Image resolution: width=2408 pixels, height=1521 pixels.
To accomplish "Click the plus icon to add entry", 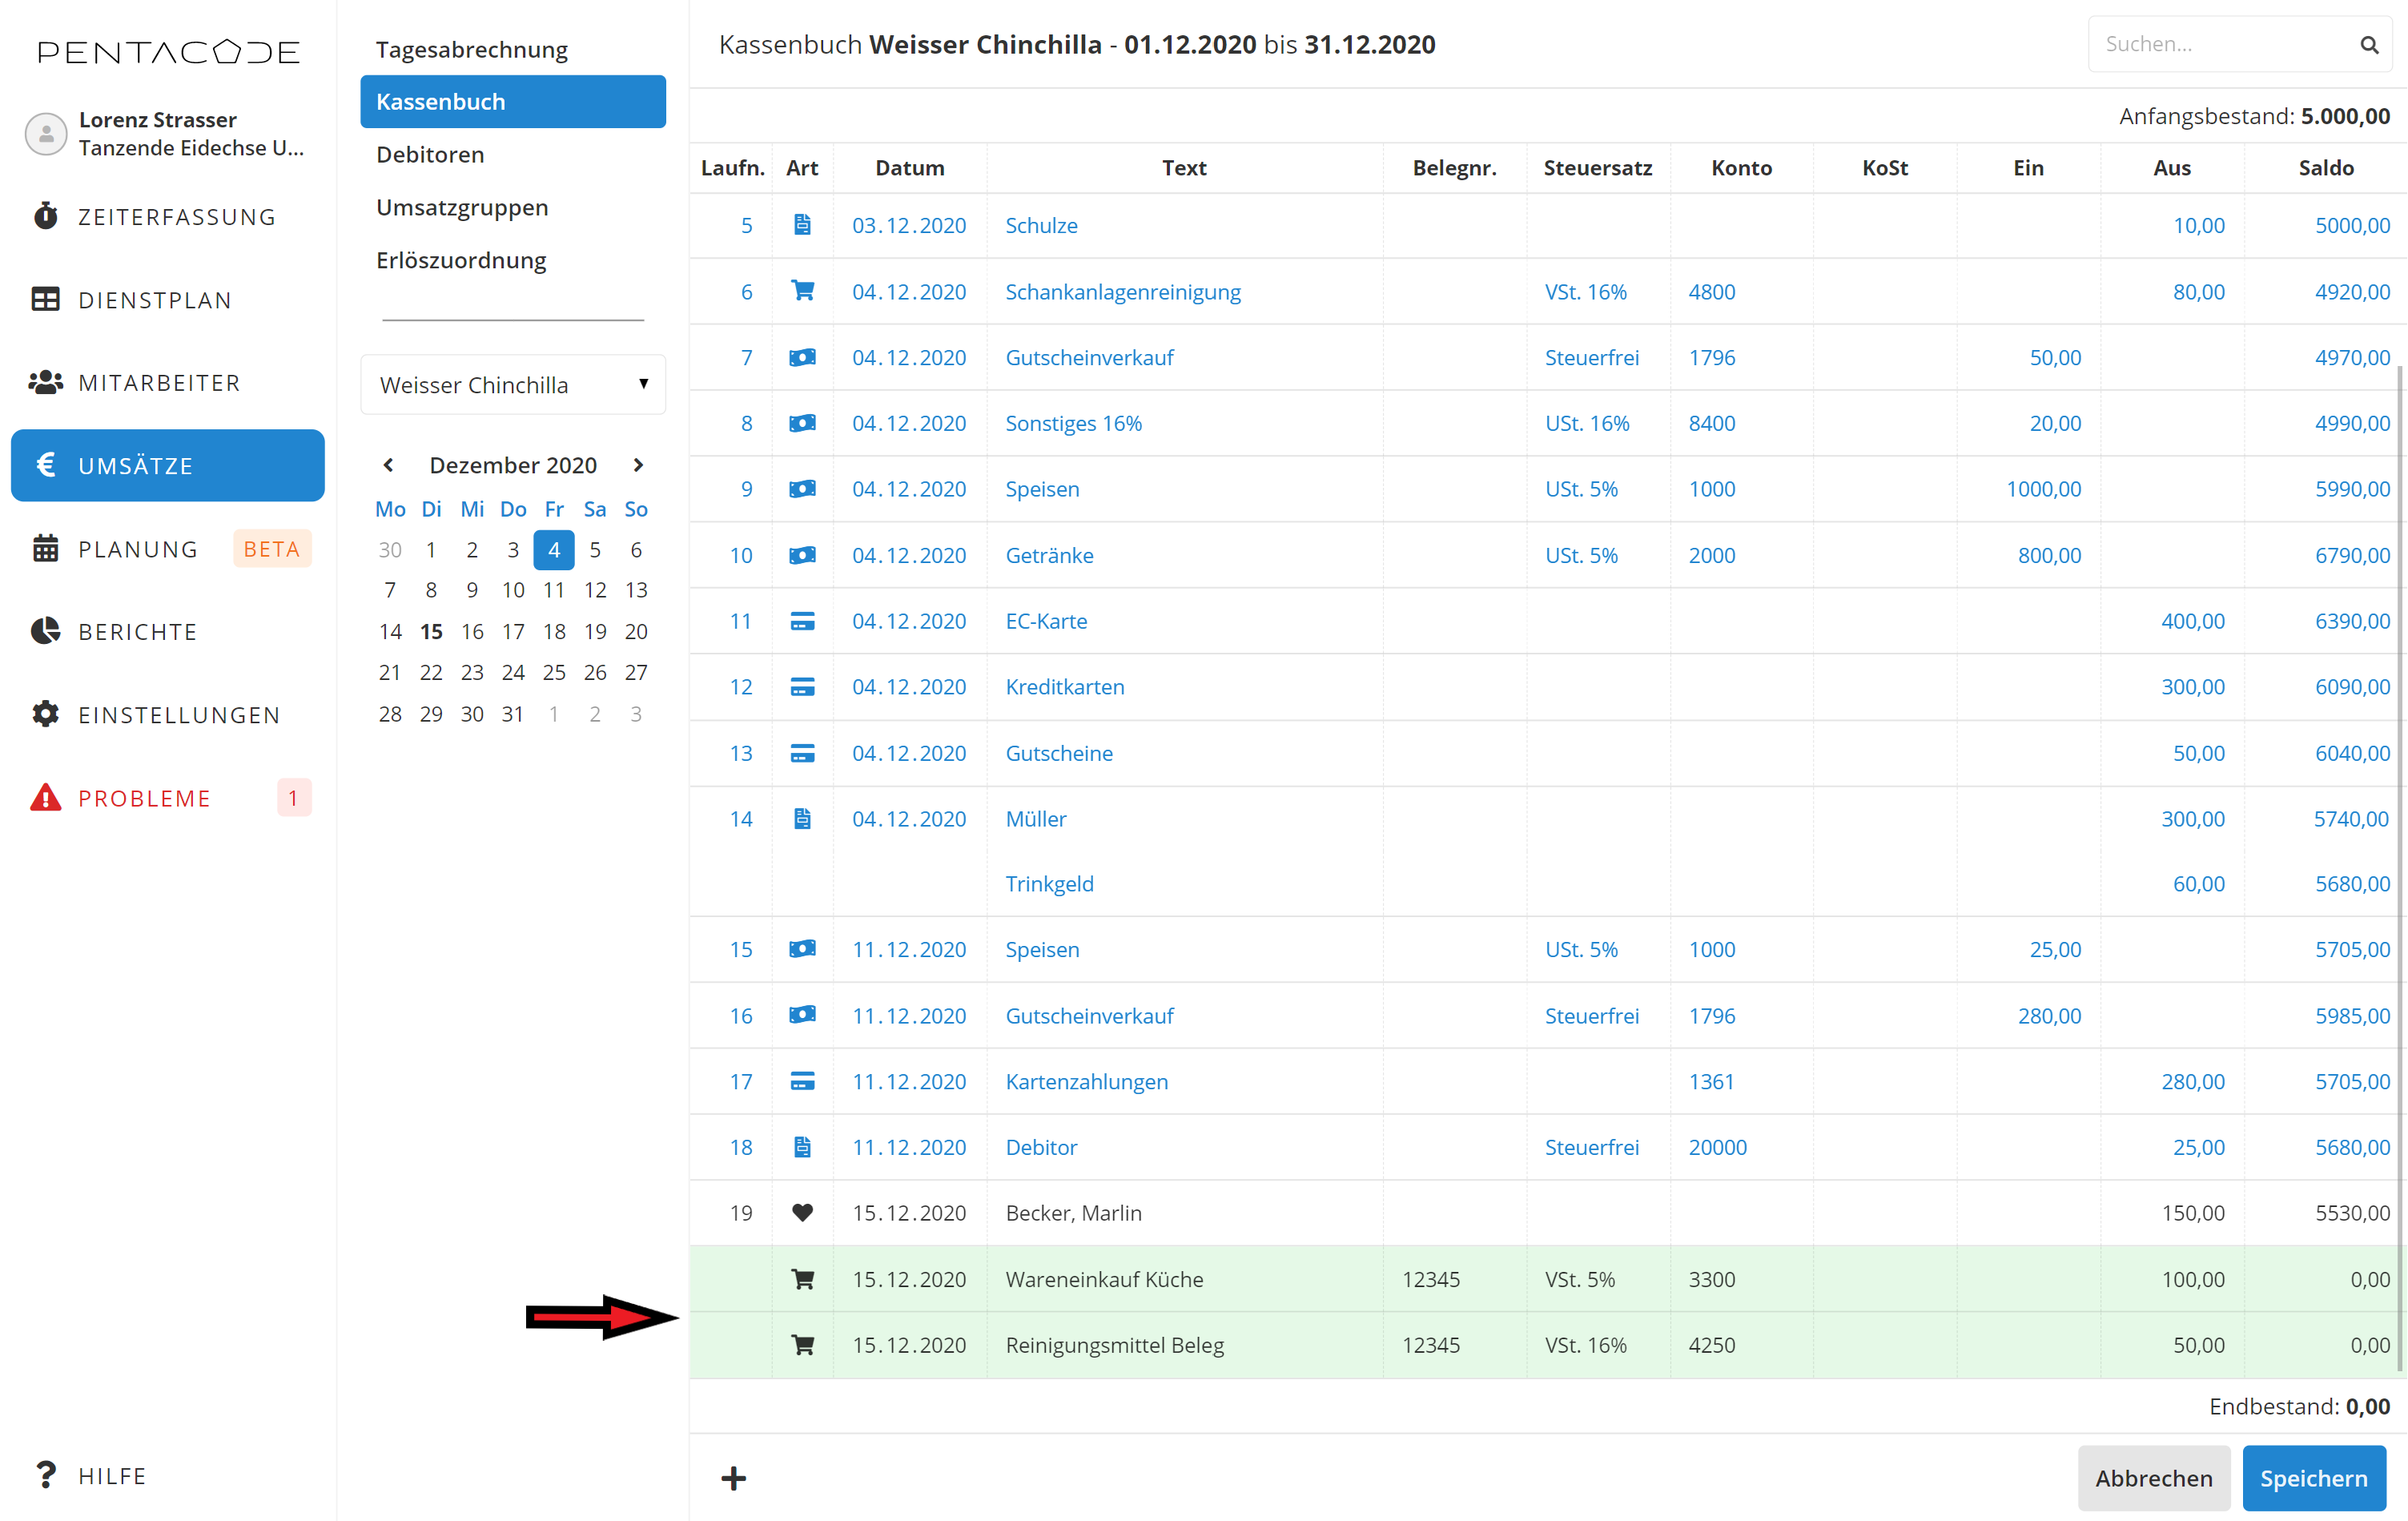I will (x=733, y=1477).
